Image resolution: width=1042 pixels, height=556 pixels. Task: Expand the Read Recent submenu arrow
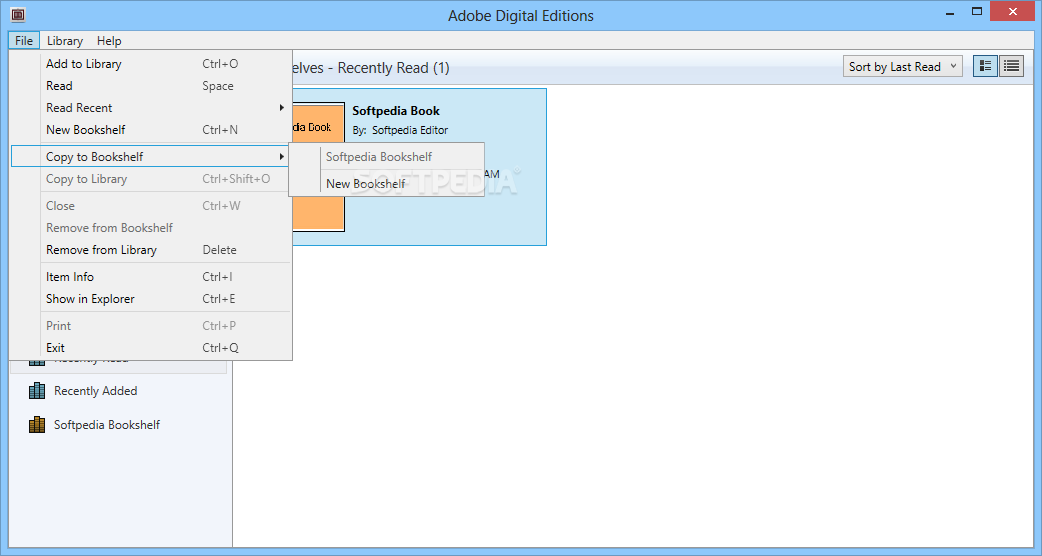click(x=282, y=108)
